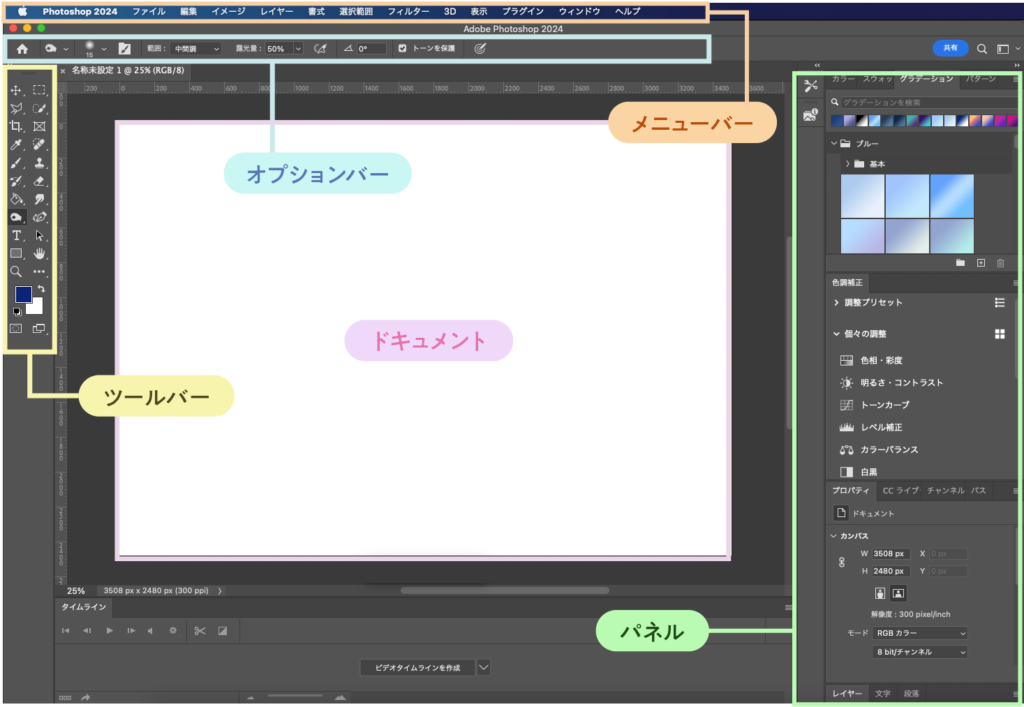This screenshot has height=707, width=1024.
Task: Collapse the ブルー gradient folder
Action: 834,143
